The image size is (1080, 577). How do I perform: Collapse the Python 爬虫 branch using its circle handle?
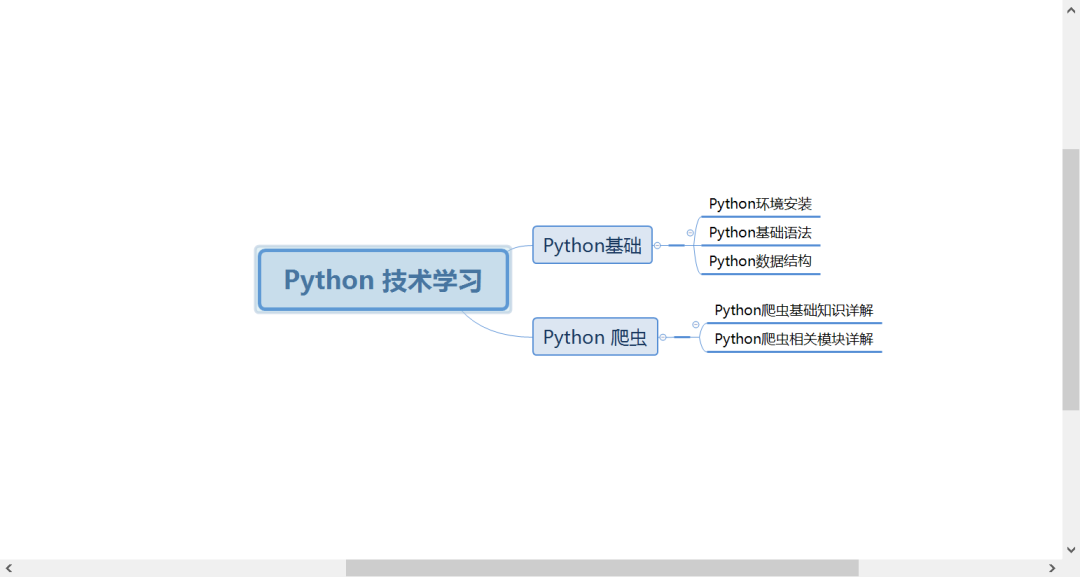(x=662, y=337)
